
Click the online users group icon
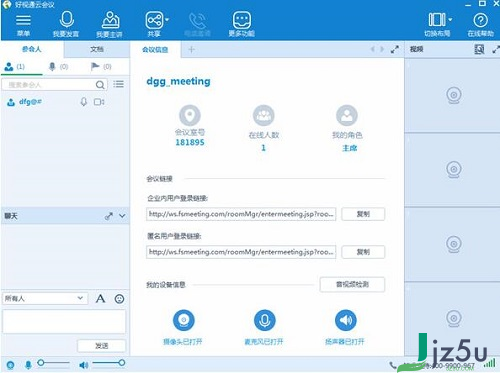pos(264,115)
